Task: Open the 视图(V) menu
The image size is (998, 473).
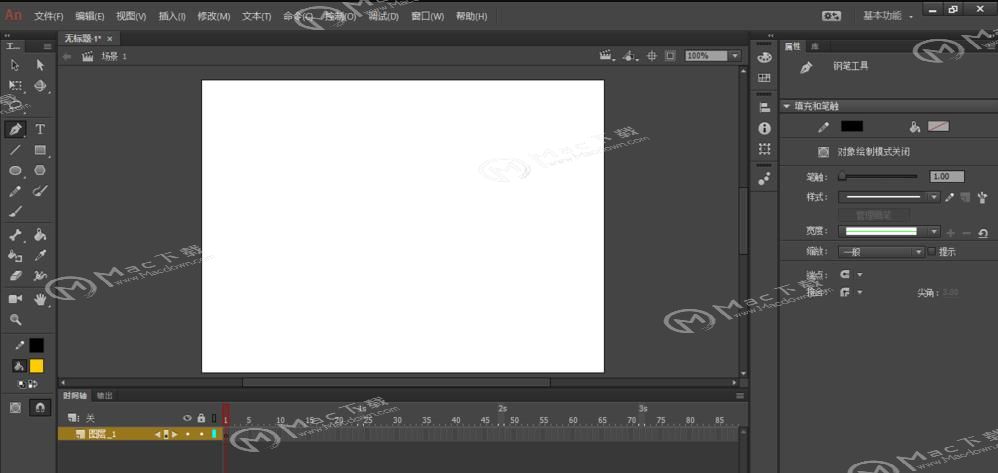Action: 130,17
